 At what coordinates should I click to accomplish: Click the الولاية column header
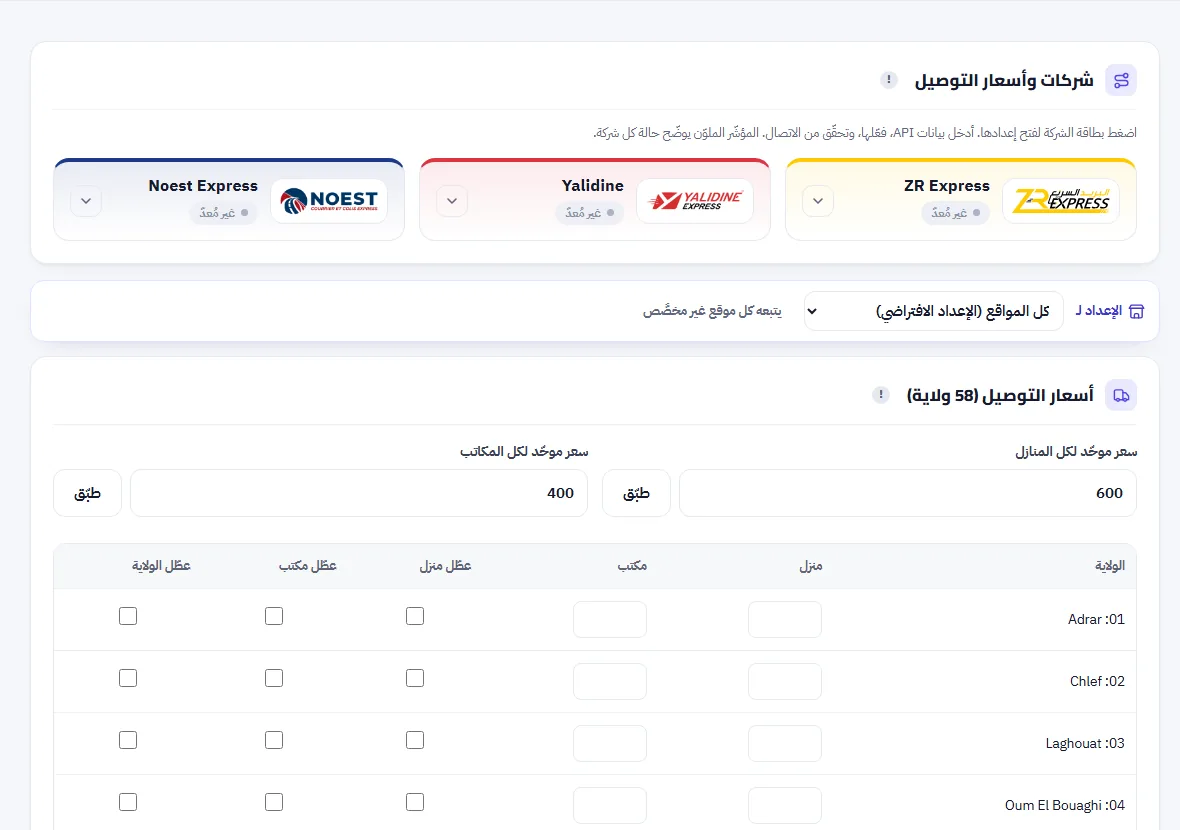tap(1109, 566)
